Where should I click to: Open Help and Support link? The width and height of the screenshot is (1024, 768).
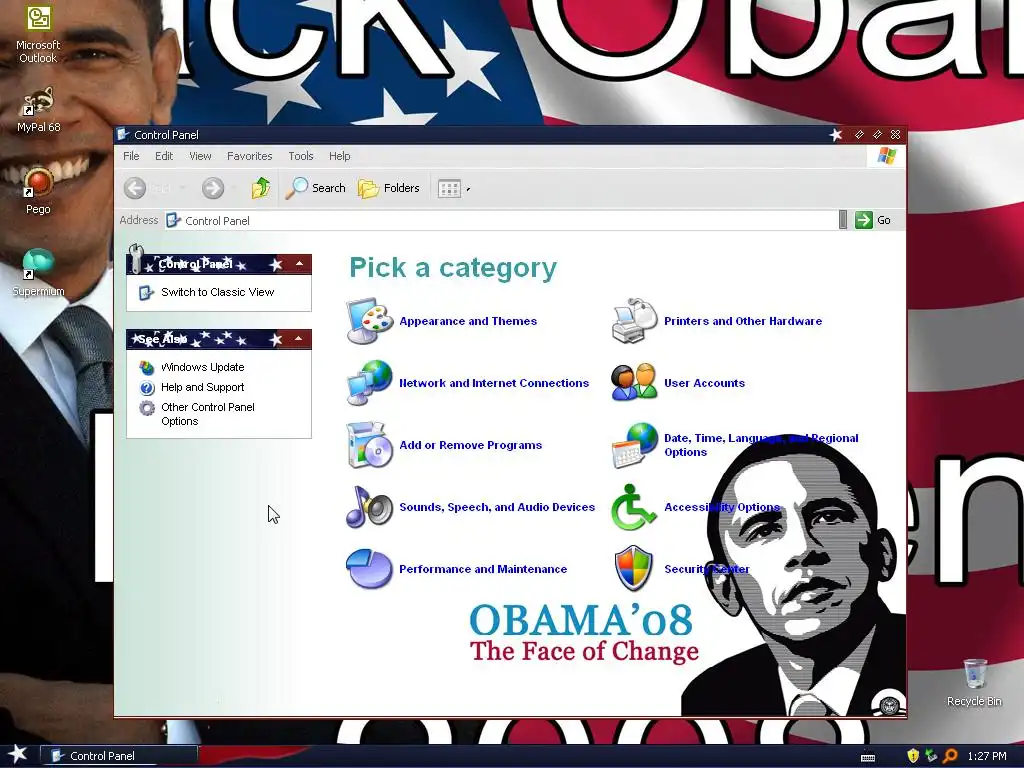pyautogui.click(x=202, y=387)
